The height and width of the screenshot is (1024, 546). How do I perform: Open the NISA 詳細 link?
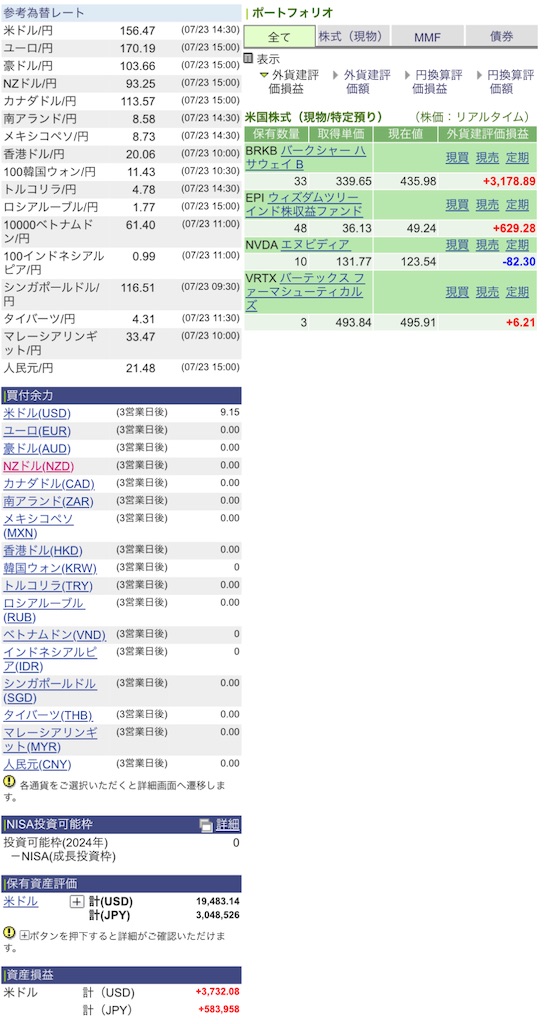tap(227, 825)
